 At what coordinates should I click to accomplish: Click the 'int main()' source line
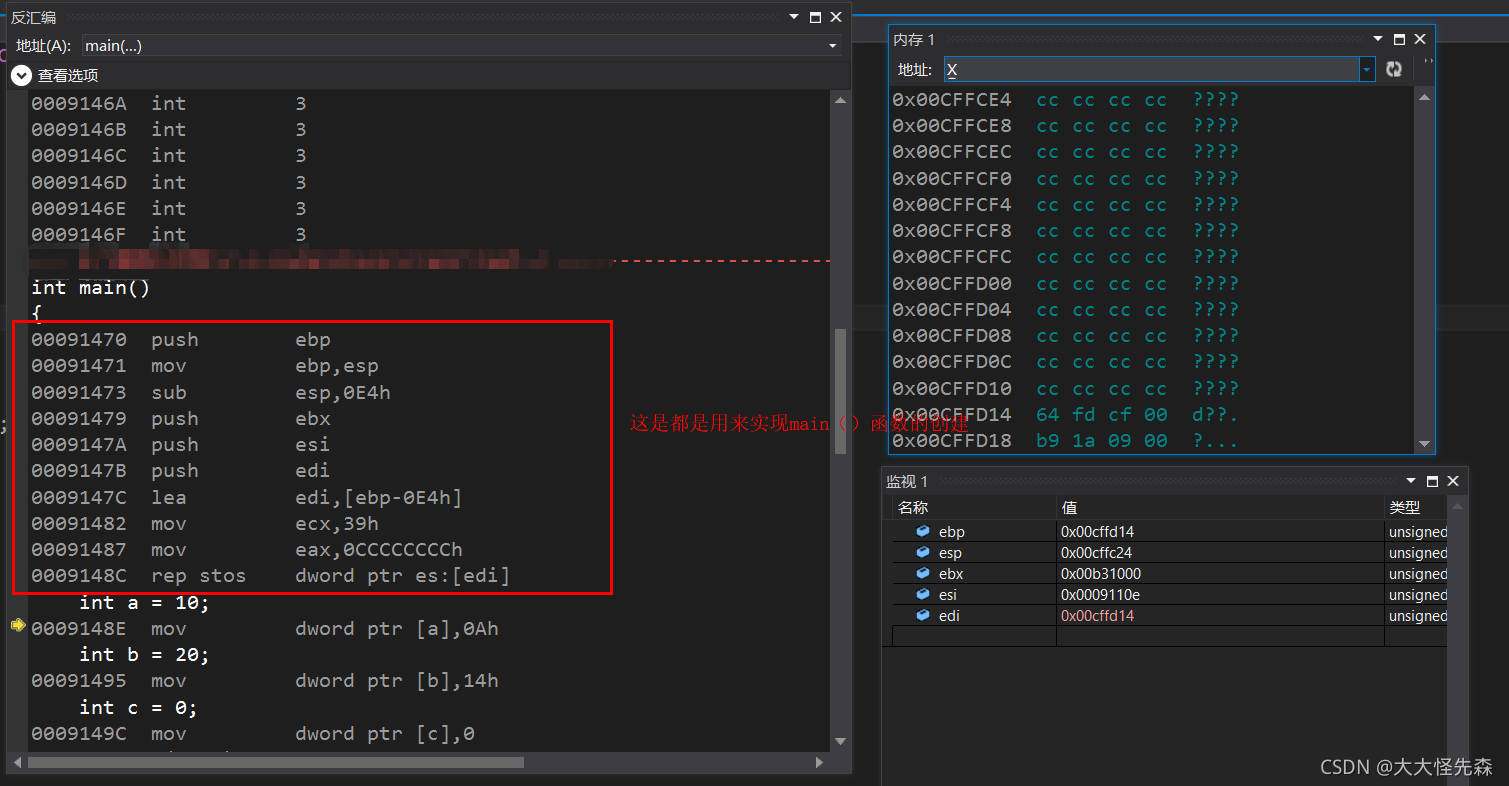[91, 287]
